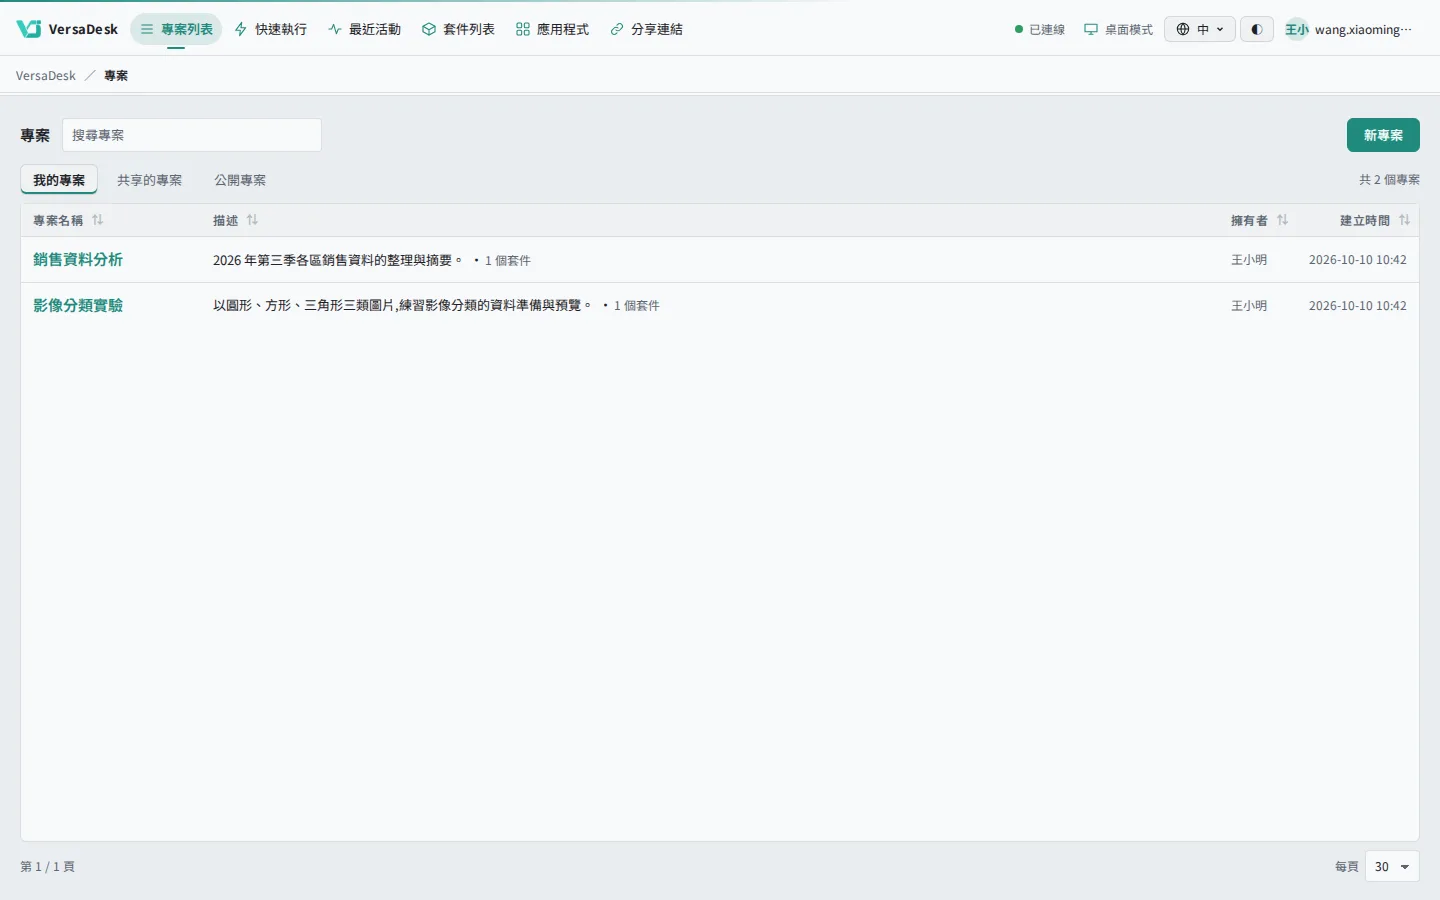Open the 影像分類實驗 project

click(78, 305)
